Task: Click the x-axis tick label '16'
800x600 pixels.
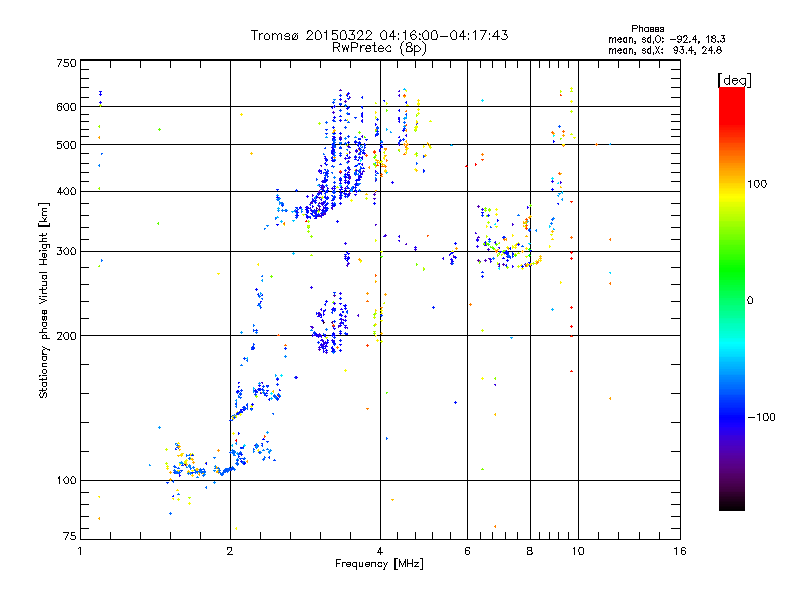Action: coord(680,551)
